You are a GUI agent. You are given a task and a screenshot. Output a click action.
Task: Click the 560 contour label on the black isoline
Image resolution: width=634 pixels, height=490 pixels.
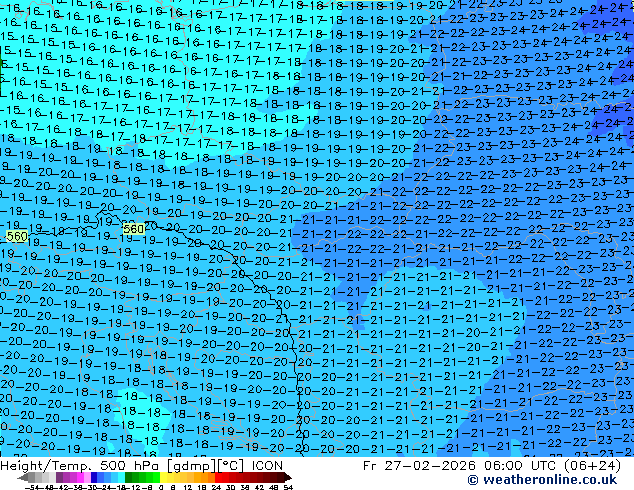(133, 229)
